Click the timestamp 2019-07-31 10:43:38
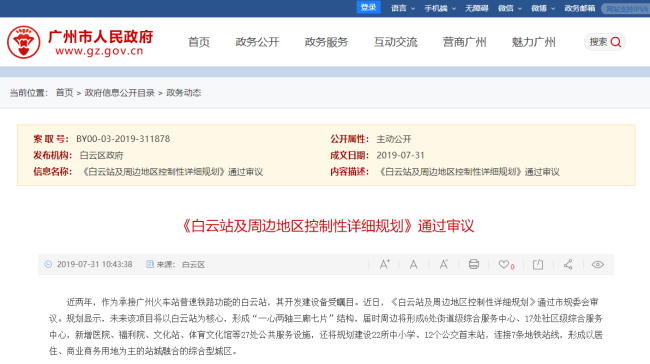Screen dimensions: 650x364 [x=95, y=264]
